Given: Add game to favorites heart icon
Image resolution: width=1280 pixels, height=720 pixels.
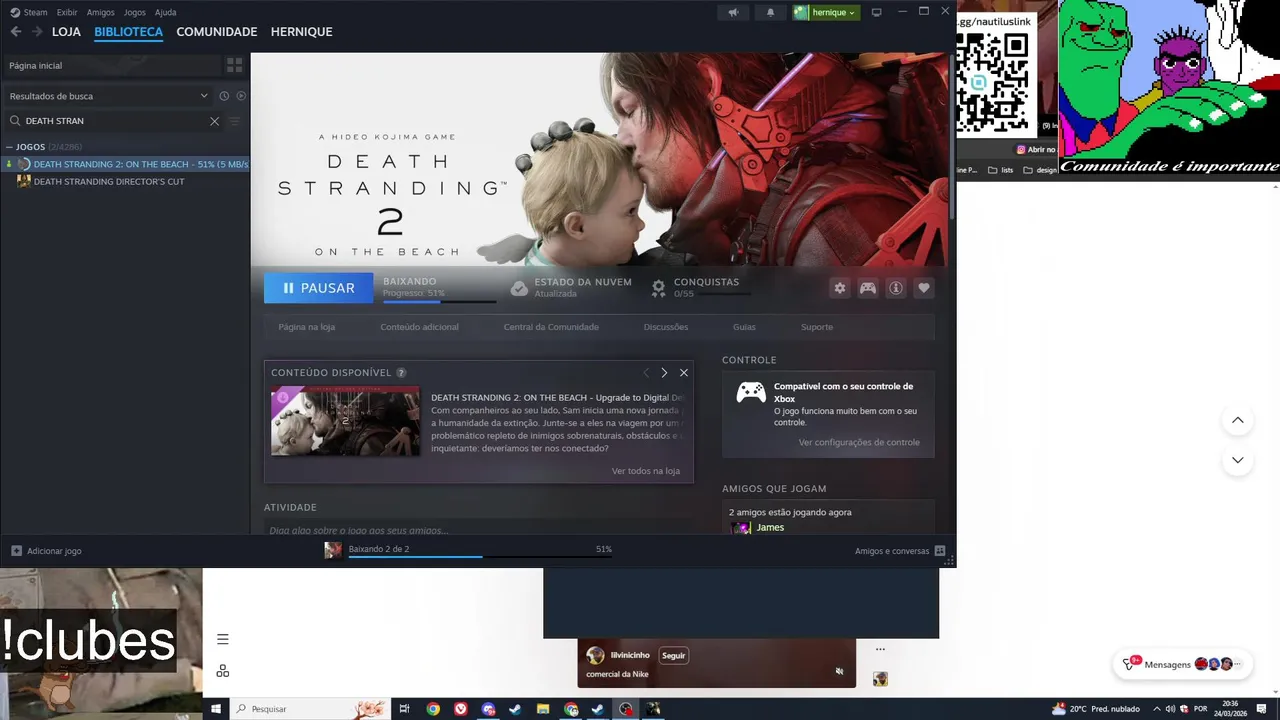Looking at the screenshot, I should [x=924, y=288].
